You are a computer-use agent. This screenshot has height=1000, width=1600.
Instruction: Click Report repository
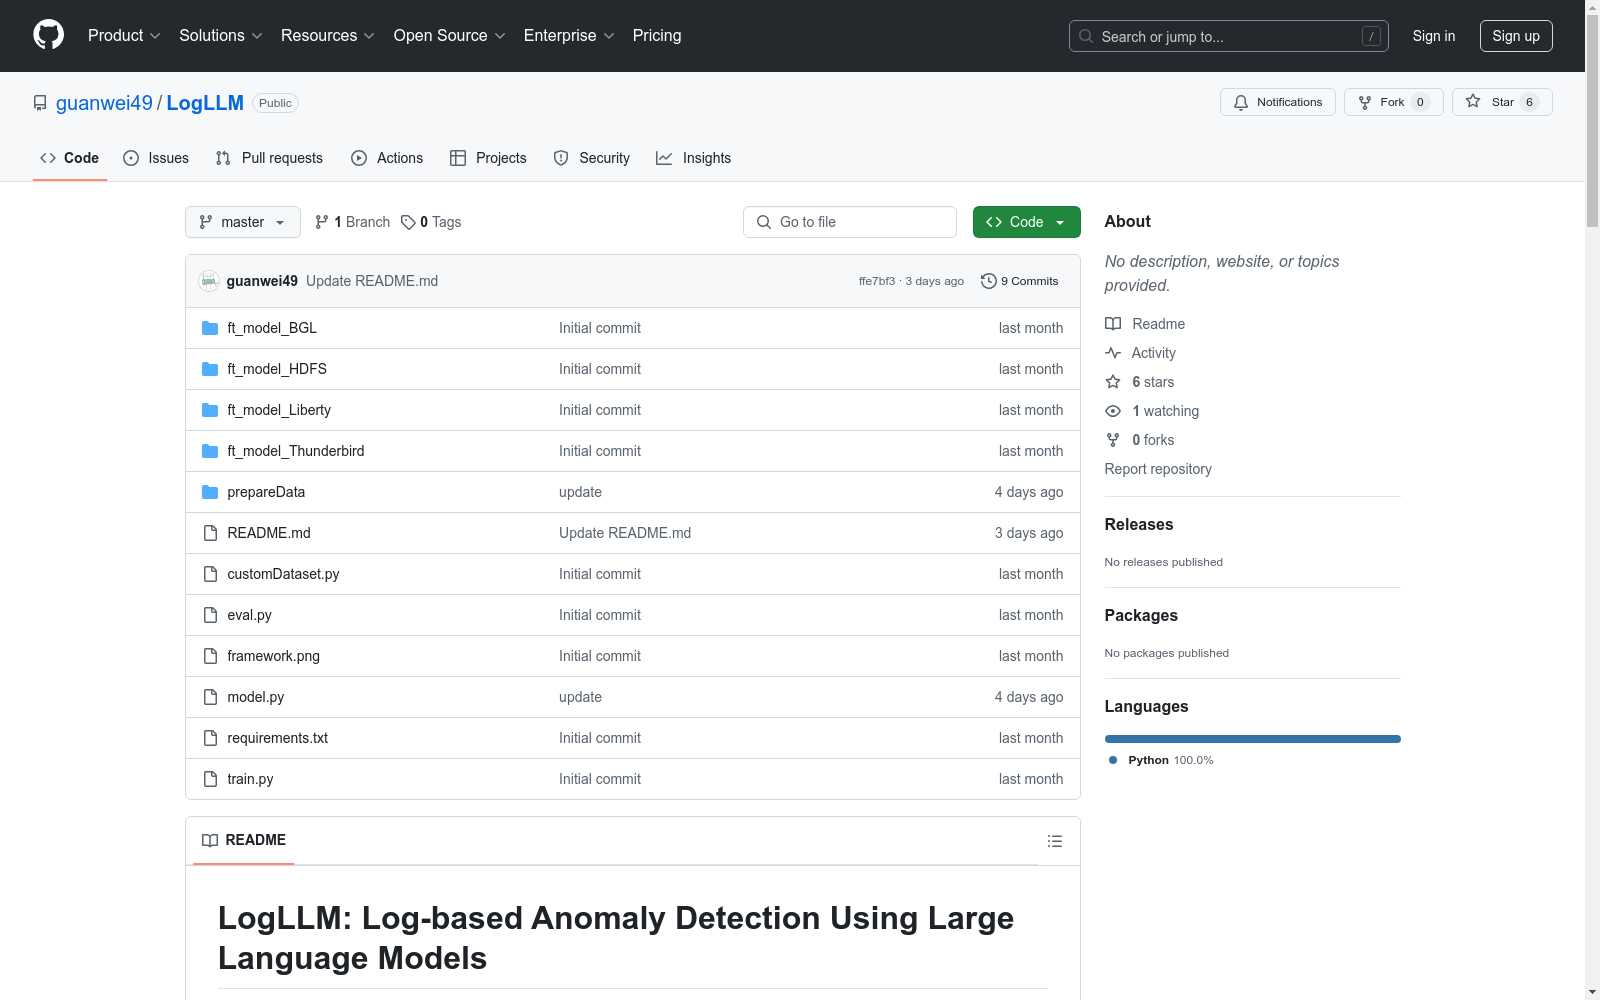click(x=1158, y=469)
